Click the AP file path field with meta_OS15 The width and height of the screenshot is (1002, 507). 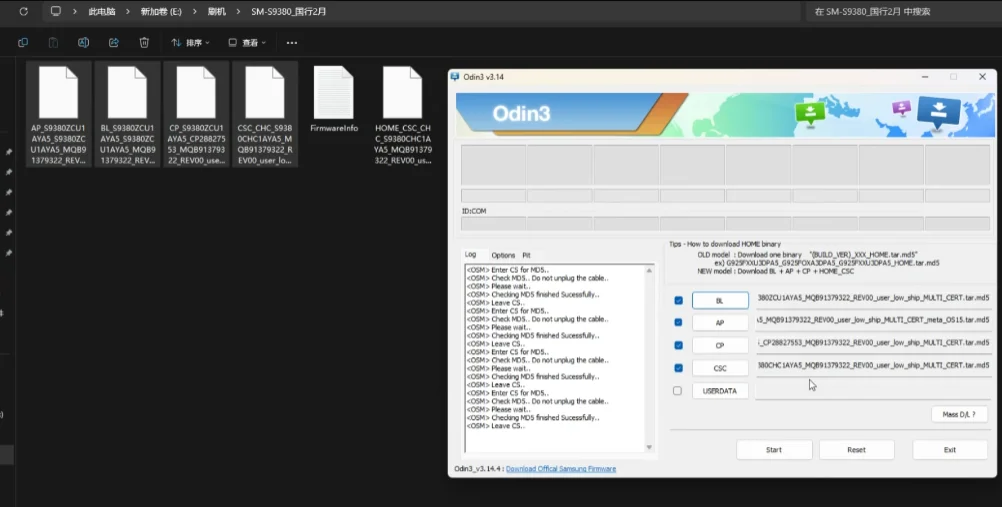874,320
